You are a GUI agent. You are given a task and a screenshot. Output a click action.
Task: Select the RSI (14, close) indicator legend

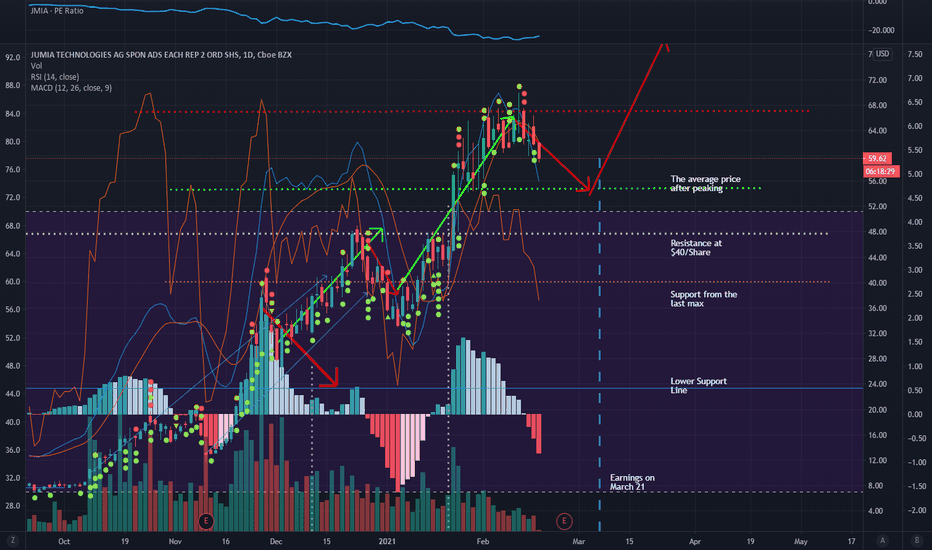point(55,77)
